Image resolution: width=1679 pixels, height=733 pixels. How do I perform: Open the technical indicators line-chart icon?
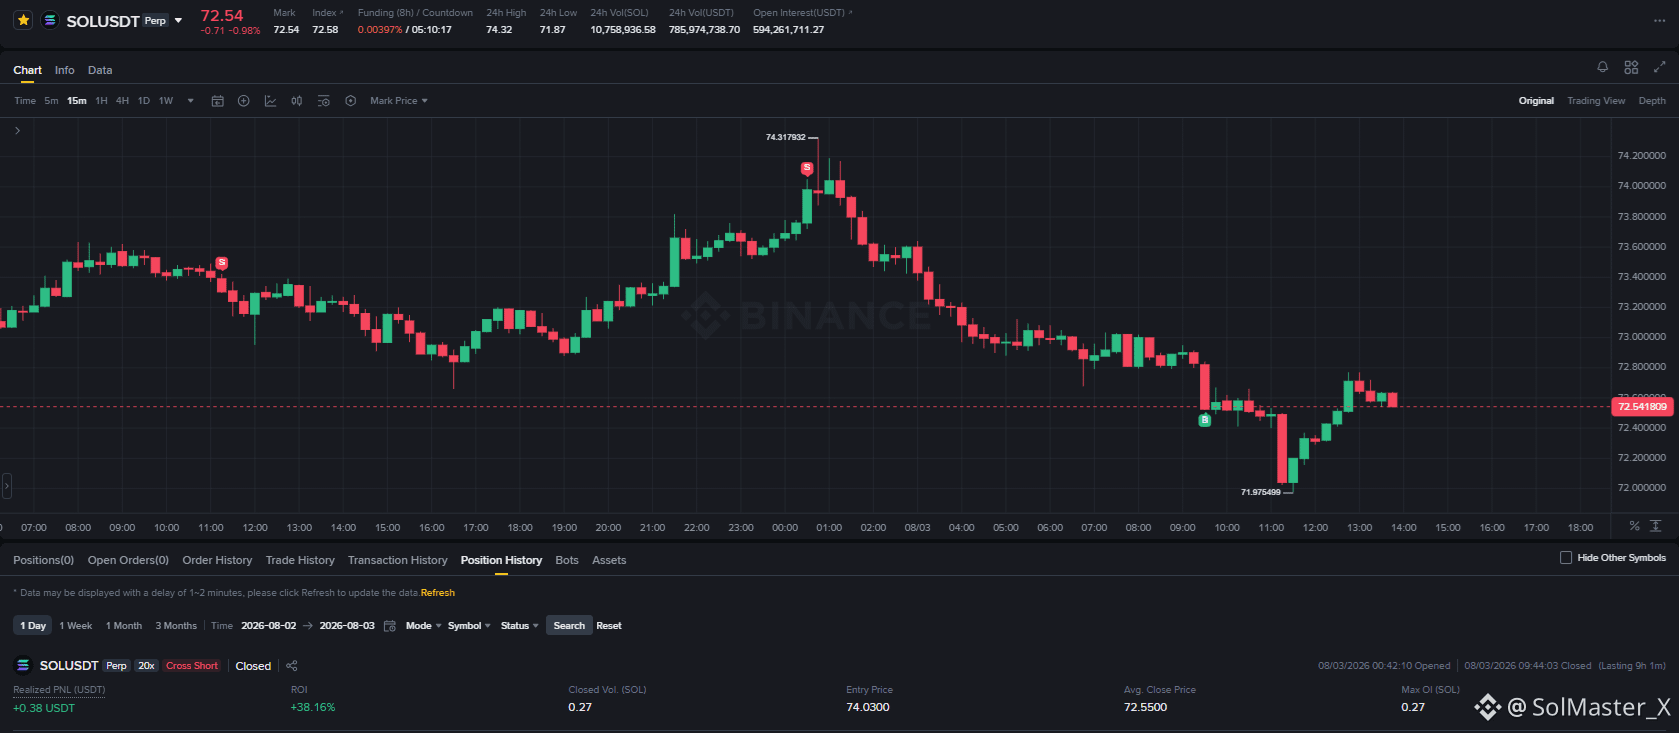pos(270,101)
